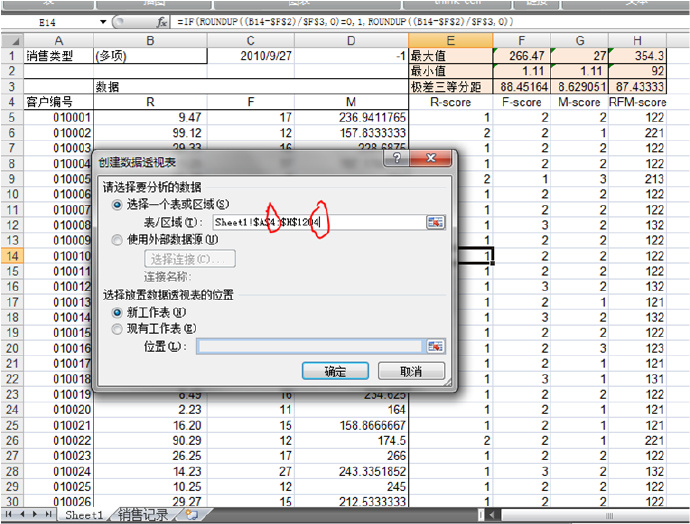Click the next sheet navigation arrow
The image size is (690, 524).
tap(35, 514)
